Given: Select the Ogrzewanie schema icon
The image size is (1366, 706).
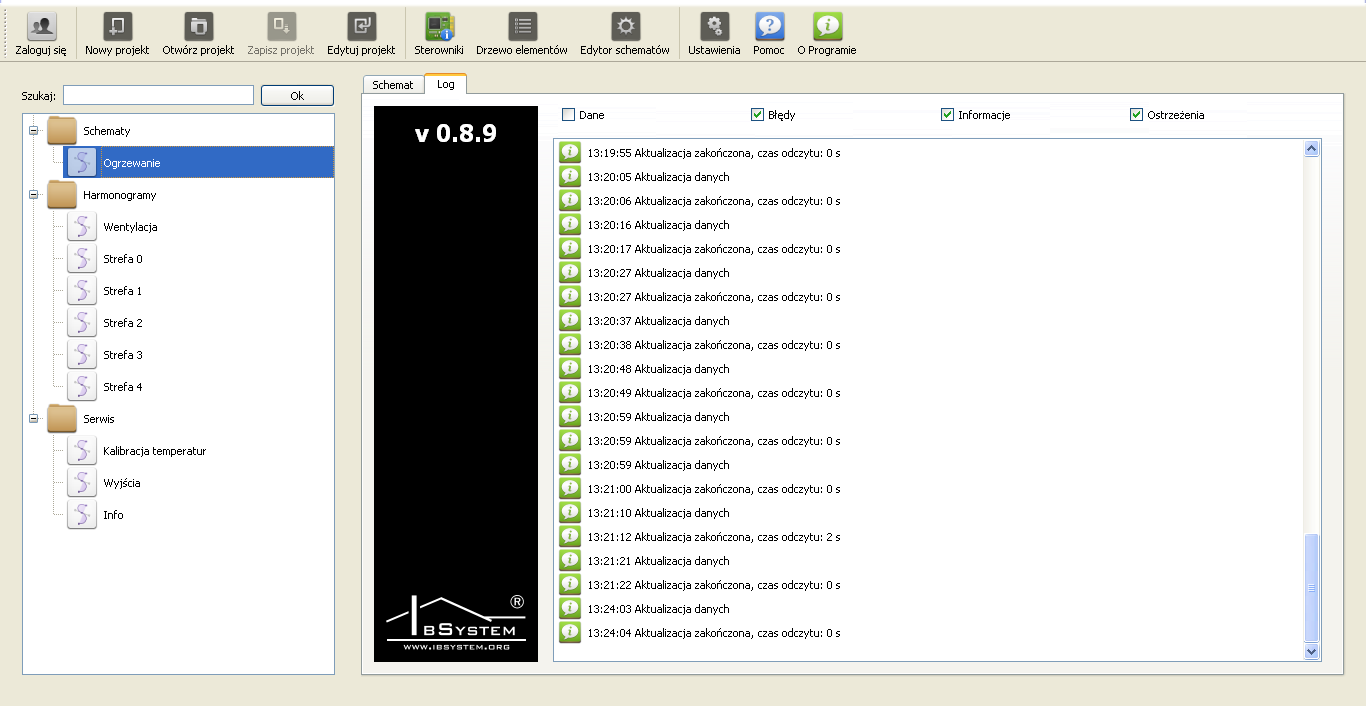Looking at the screenshot, I should pyautogui.click(x=82, y=163).
